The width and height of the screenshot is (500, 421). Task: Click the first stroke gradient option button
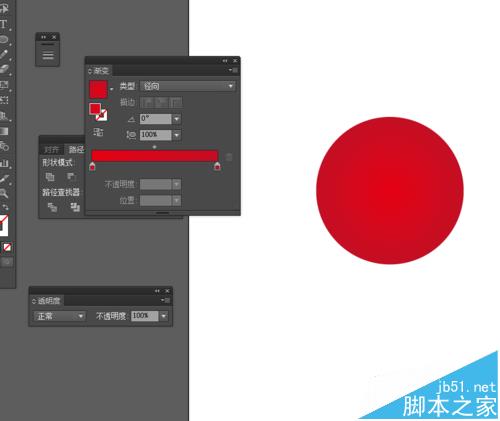coord(147,102)
